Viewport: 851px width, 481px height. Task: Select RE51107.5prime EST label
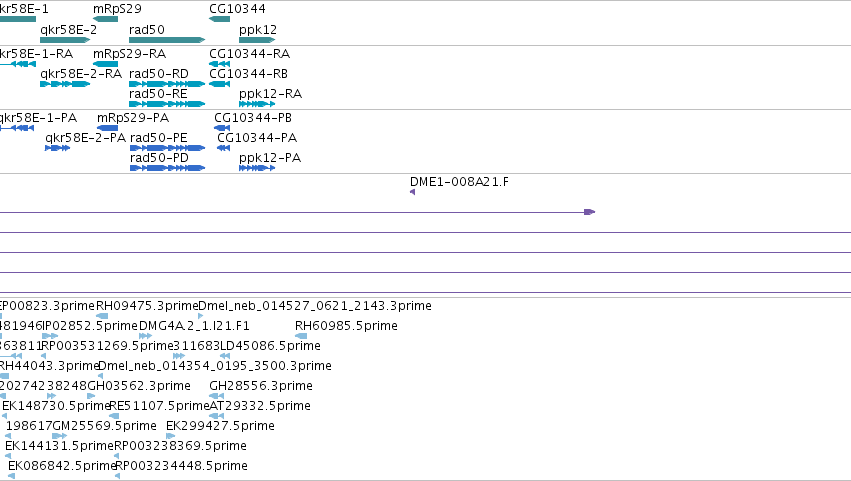[x=159, y=406]
